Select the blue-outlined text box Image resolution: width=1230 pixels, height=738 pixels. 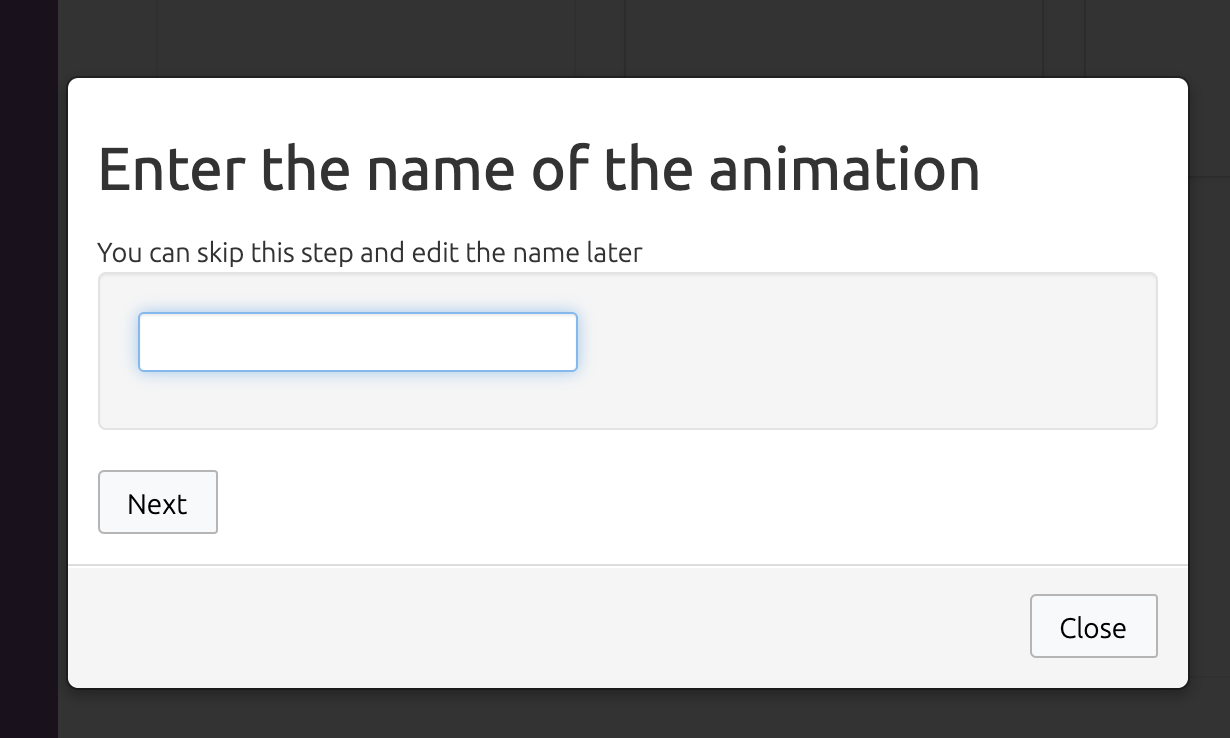click(357, 342)
